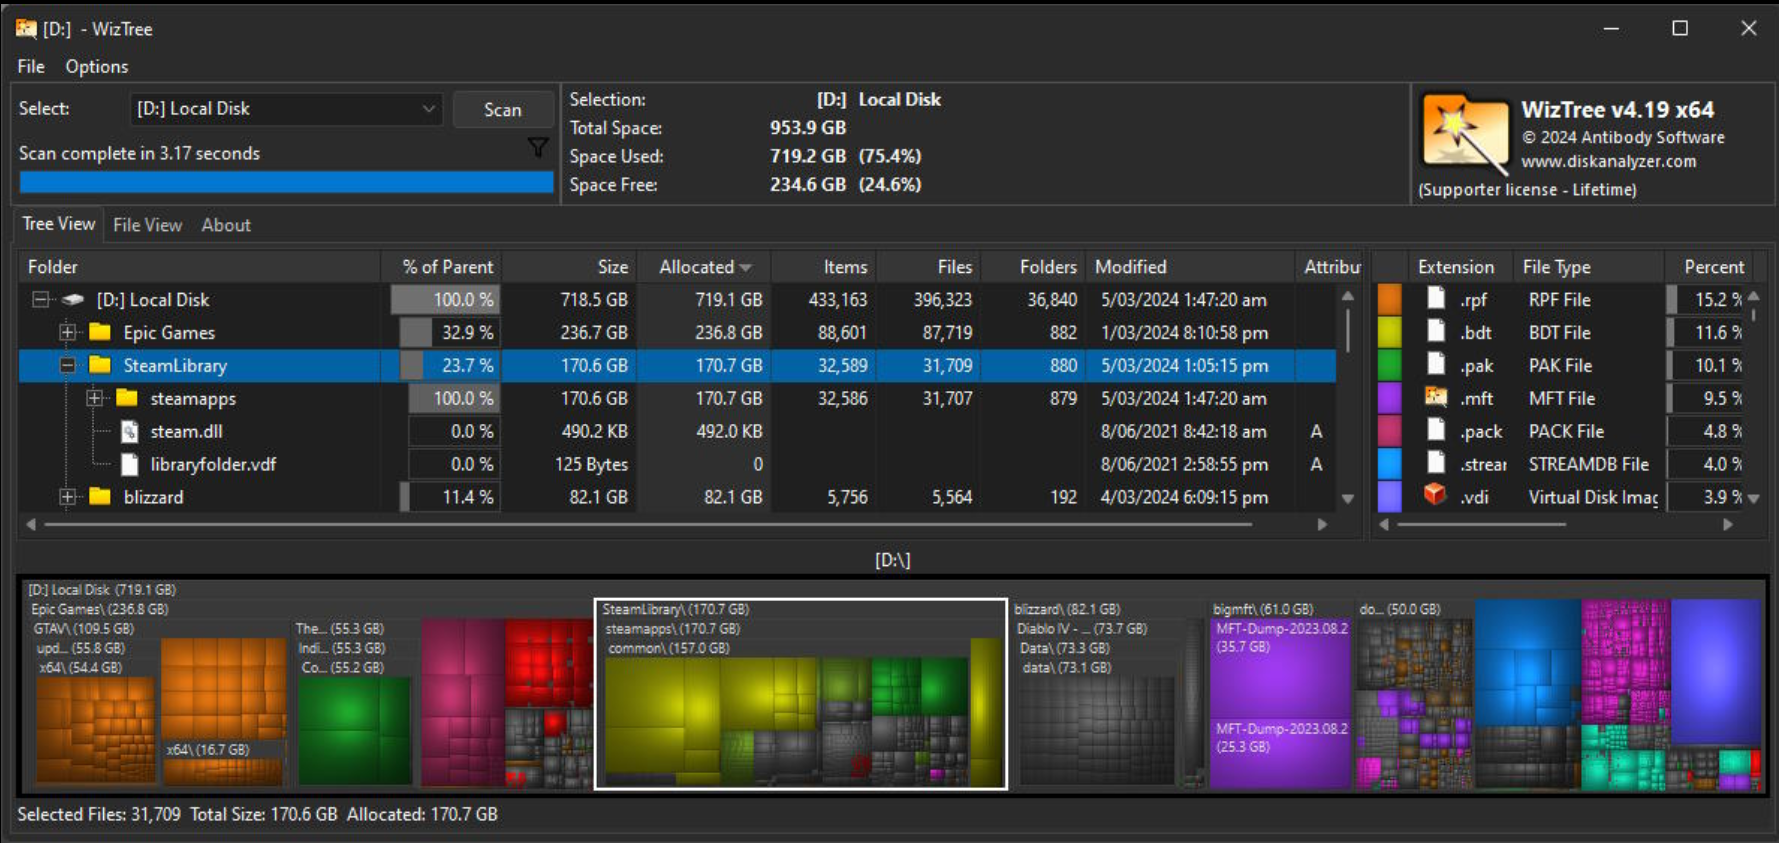Screen dimensions: 1779x843
Task: Click the .pack file type icon
Action: [x=1436, y=430]
